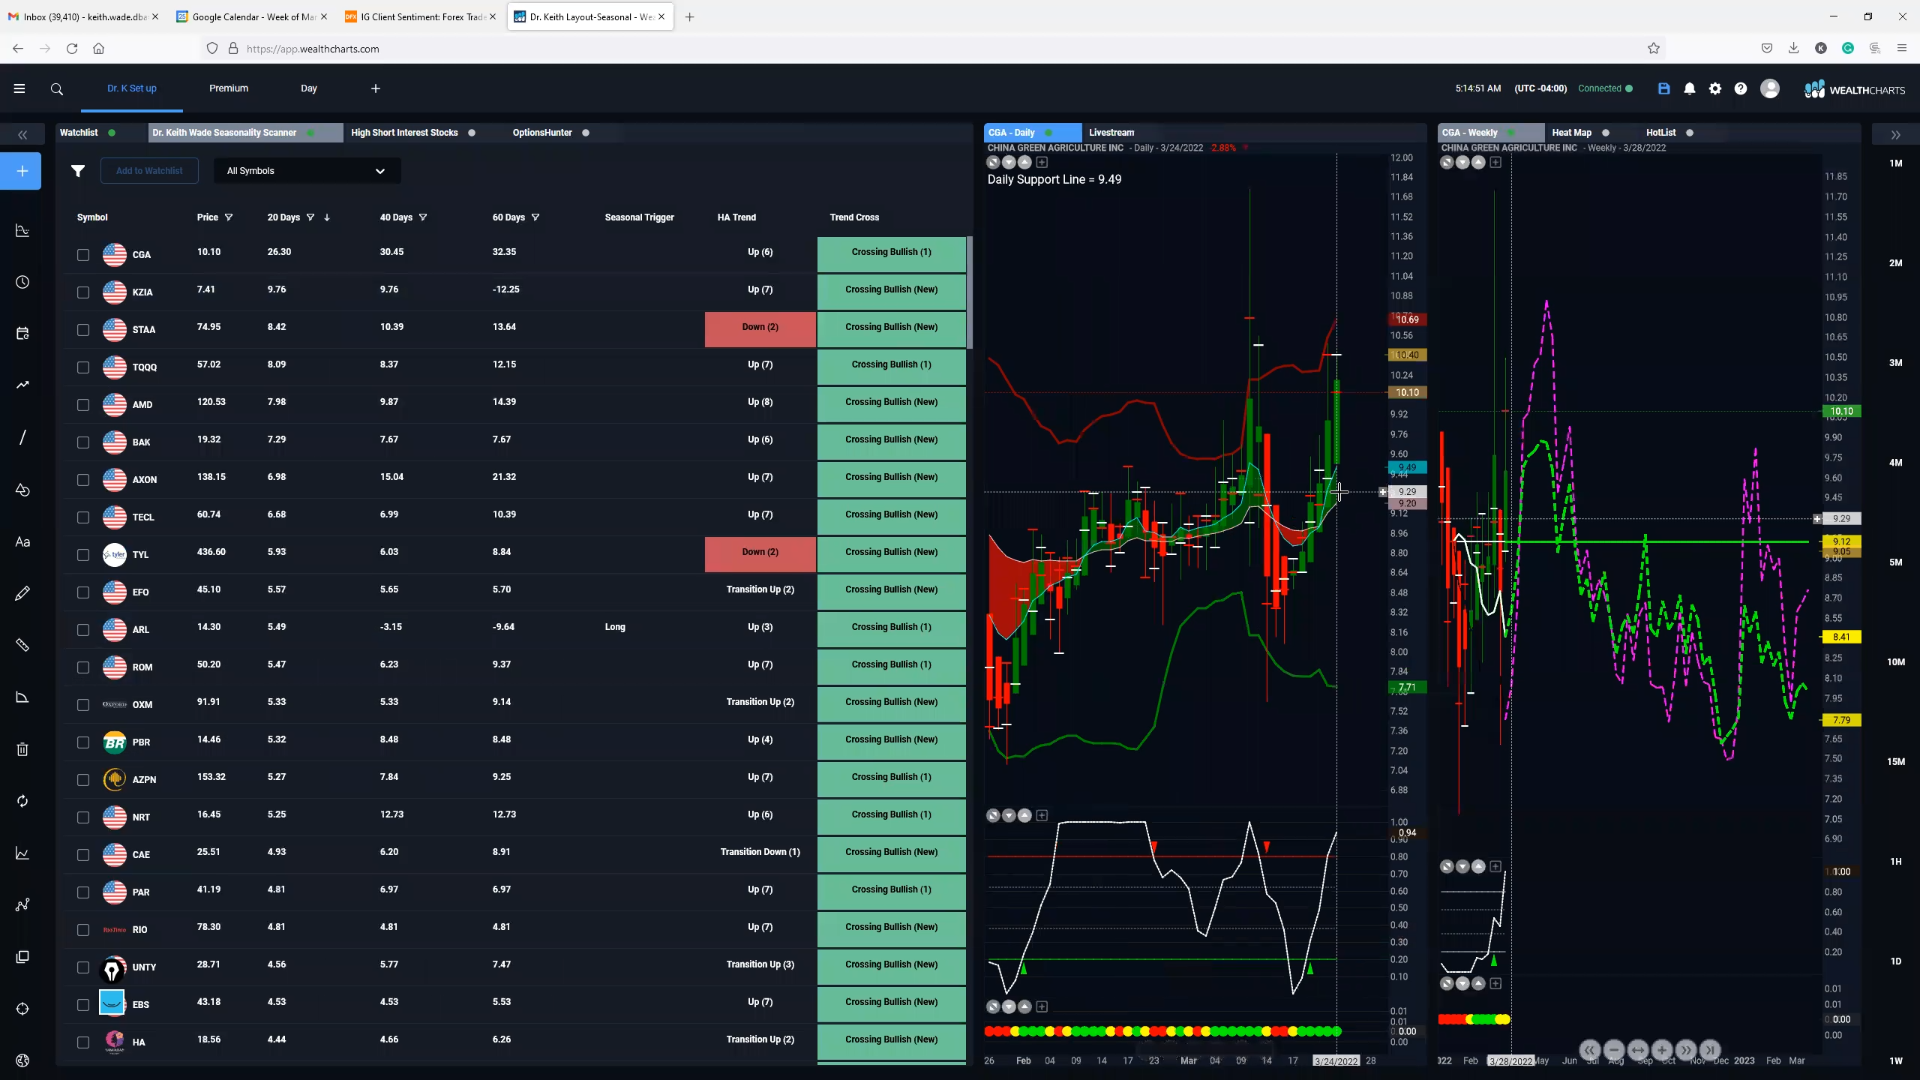Open the calendar tool in sidebar
Screen dimensions: 1920x1080
coord(22,334)
